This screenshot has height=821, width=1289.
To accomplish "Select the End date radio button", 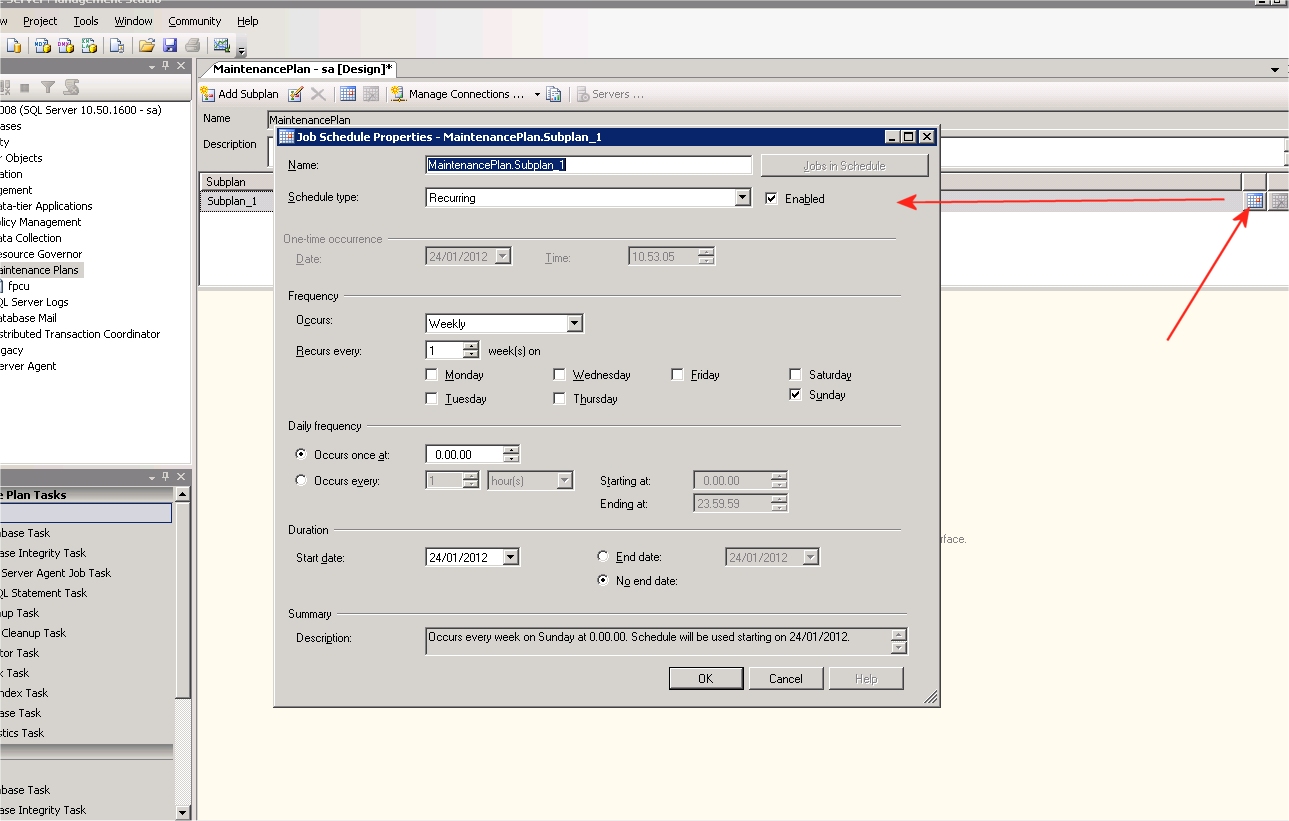I will point(603,557).
